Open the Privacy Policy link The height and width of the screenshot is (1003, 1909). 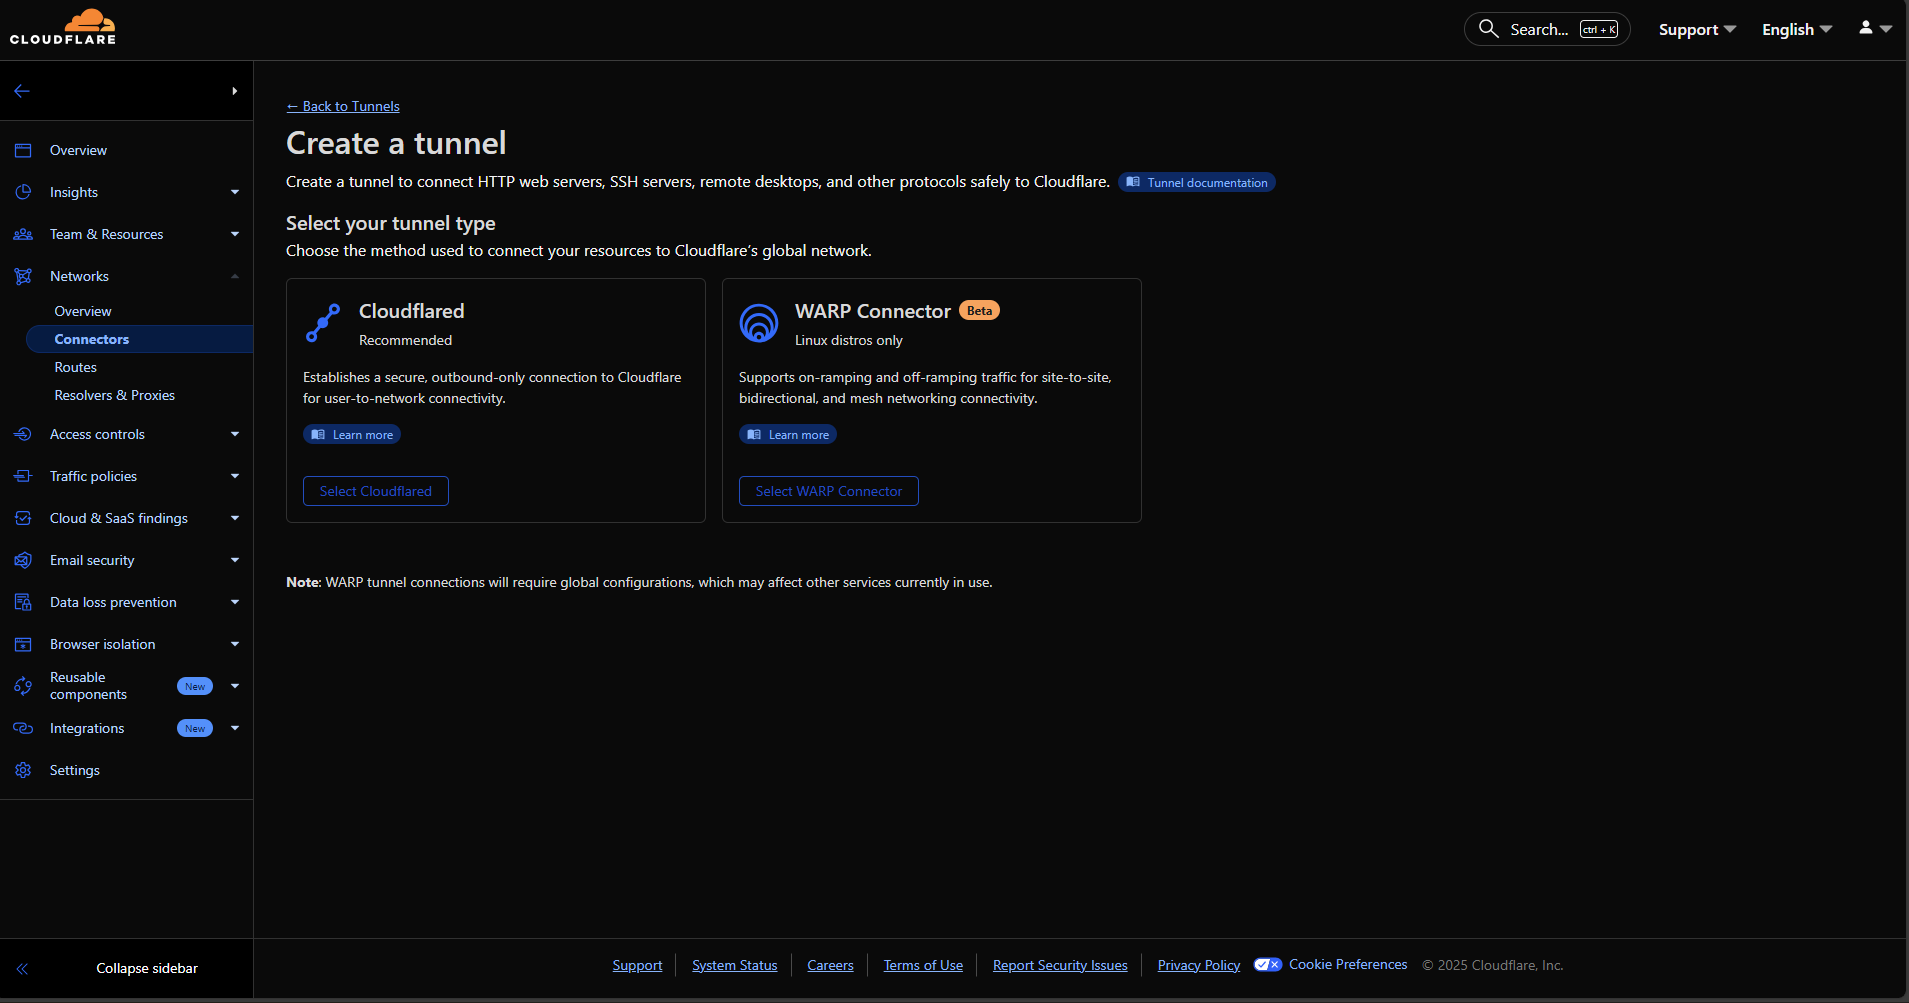(x=1199, y=965)
